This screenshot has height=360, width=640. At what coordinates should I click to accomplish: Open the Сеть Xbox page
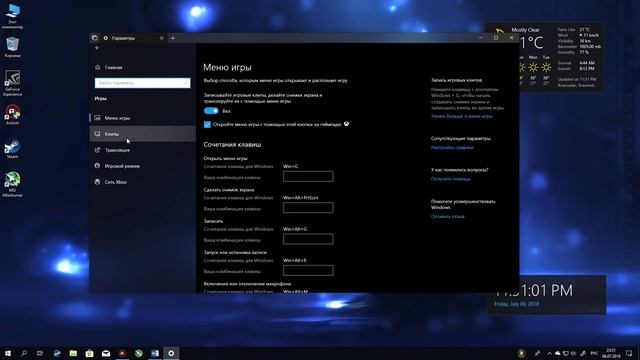pyautogui.click(x=142, y=182)
